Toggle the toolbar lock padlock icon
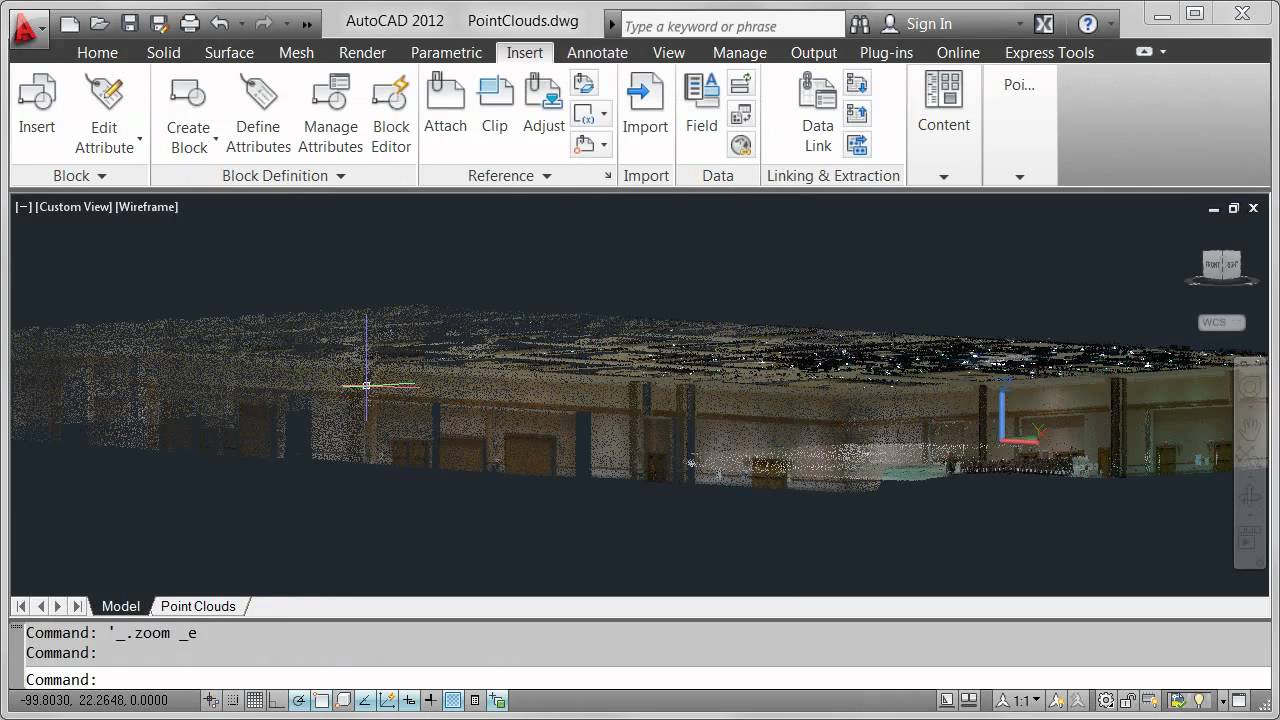Image resolution: width=1280 pixels, height=720 pixels. click(1128, 700)
